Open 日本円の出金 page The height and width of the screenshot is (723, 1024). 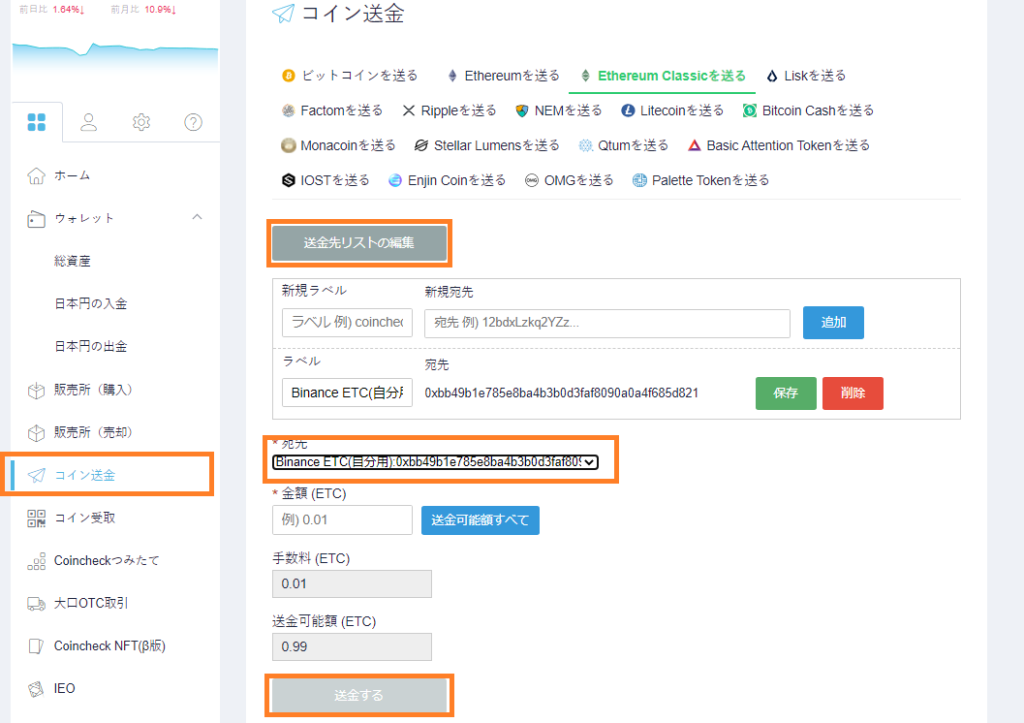91,346
